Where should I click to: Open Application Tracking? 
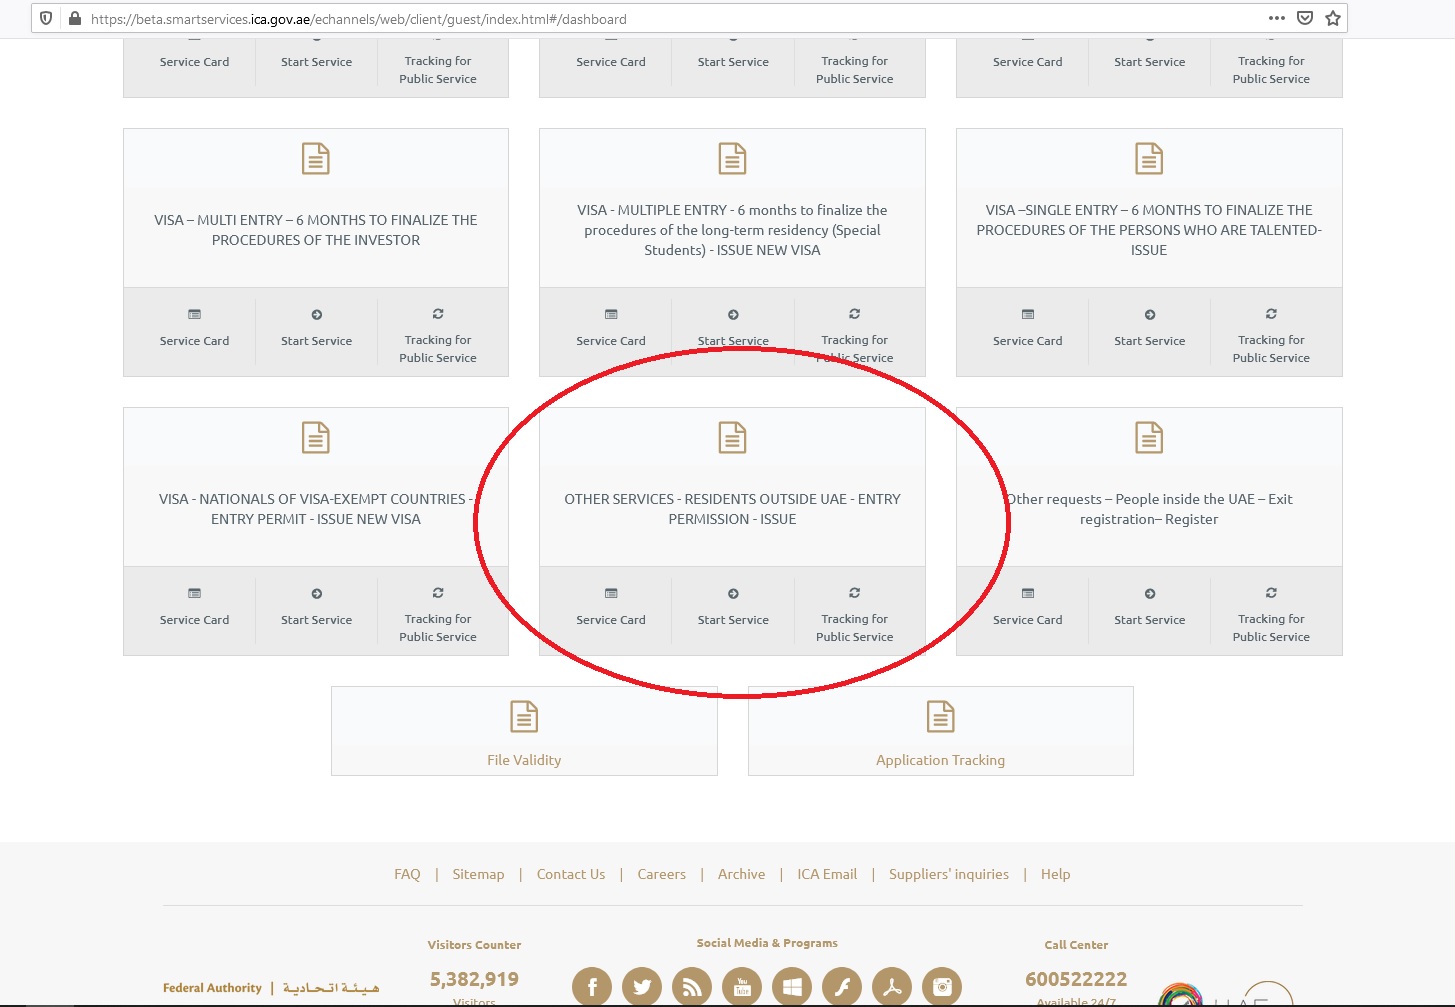pos(940,759)
